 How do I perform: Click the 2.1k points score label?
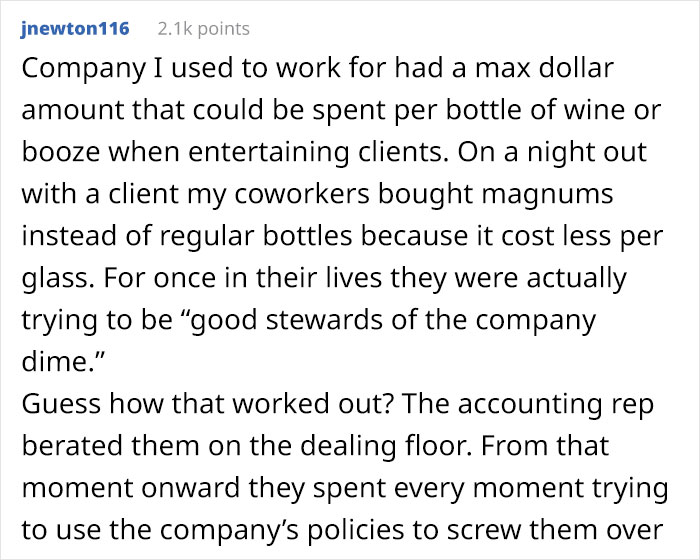(204, 29)
